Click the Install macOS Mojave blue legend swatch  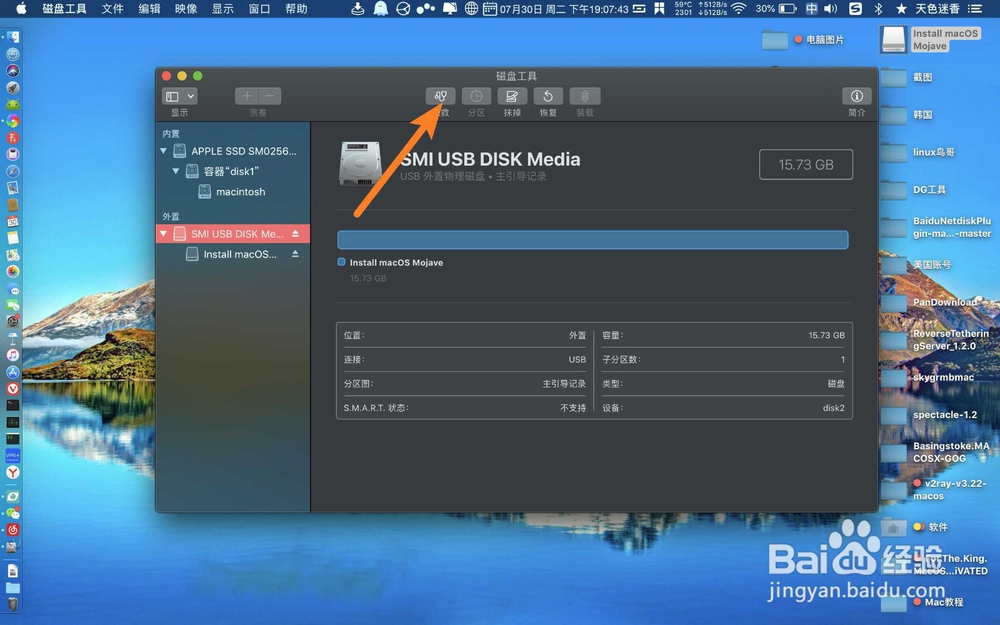(x=341, y=262)
